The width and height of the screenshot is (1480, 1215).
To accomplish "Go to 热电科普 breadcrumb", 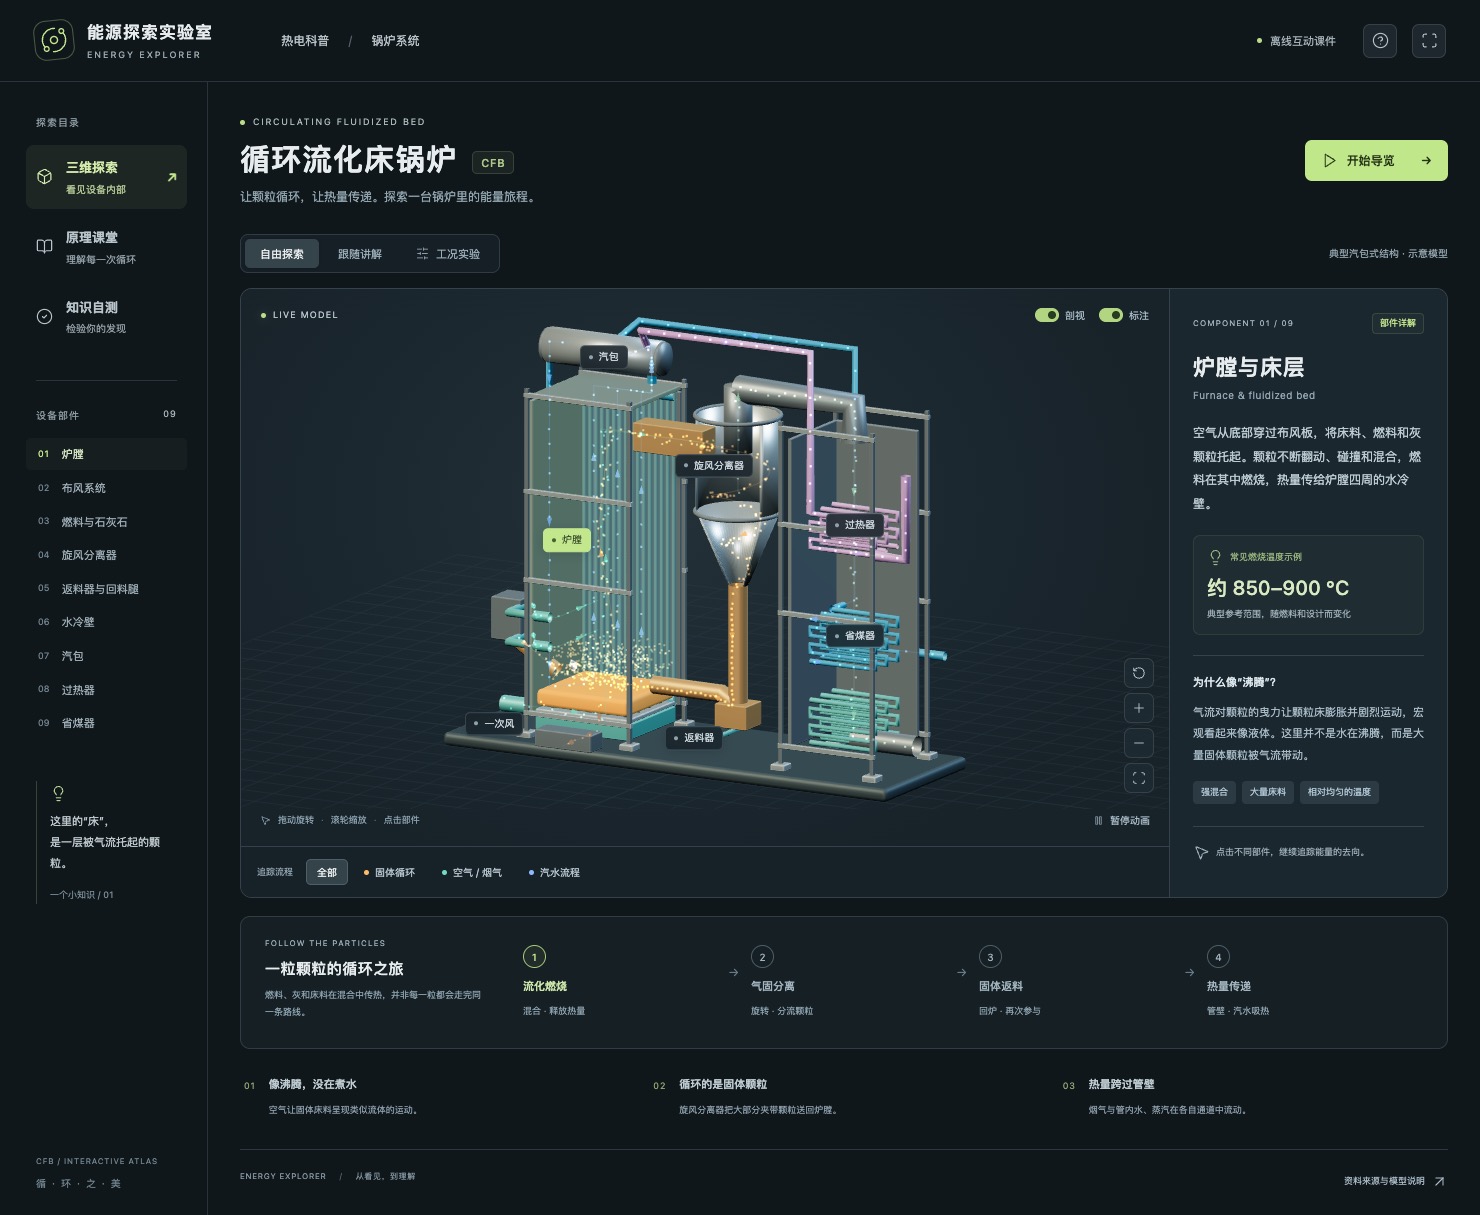I will [305, 41].
